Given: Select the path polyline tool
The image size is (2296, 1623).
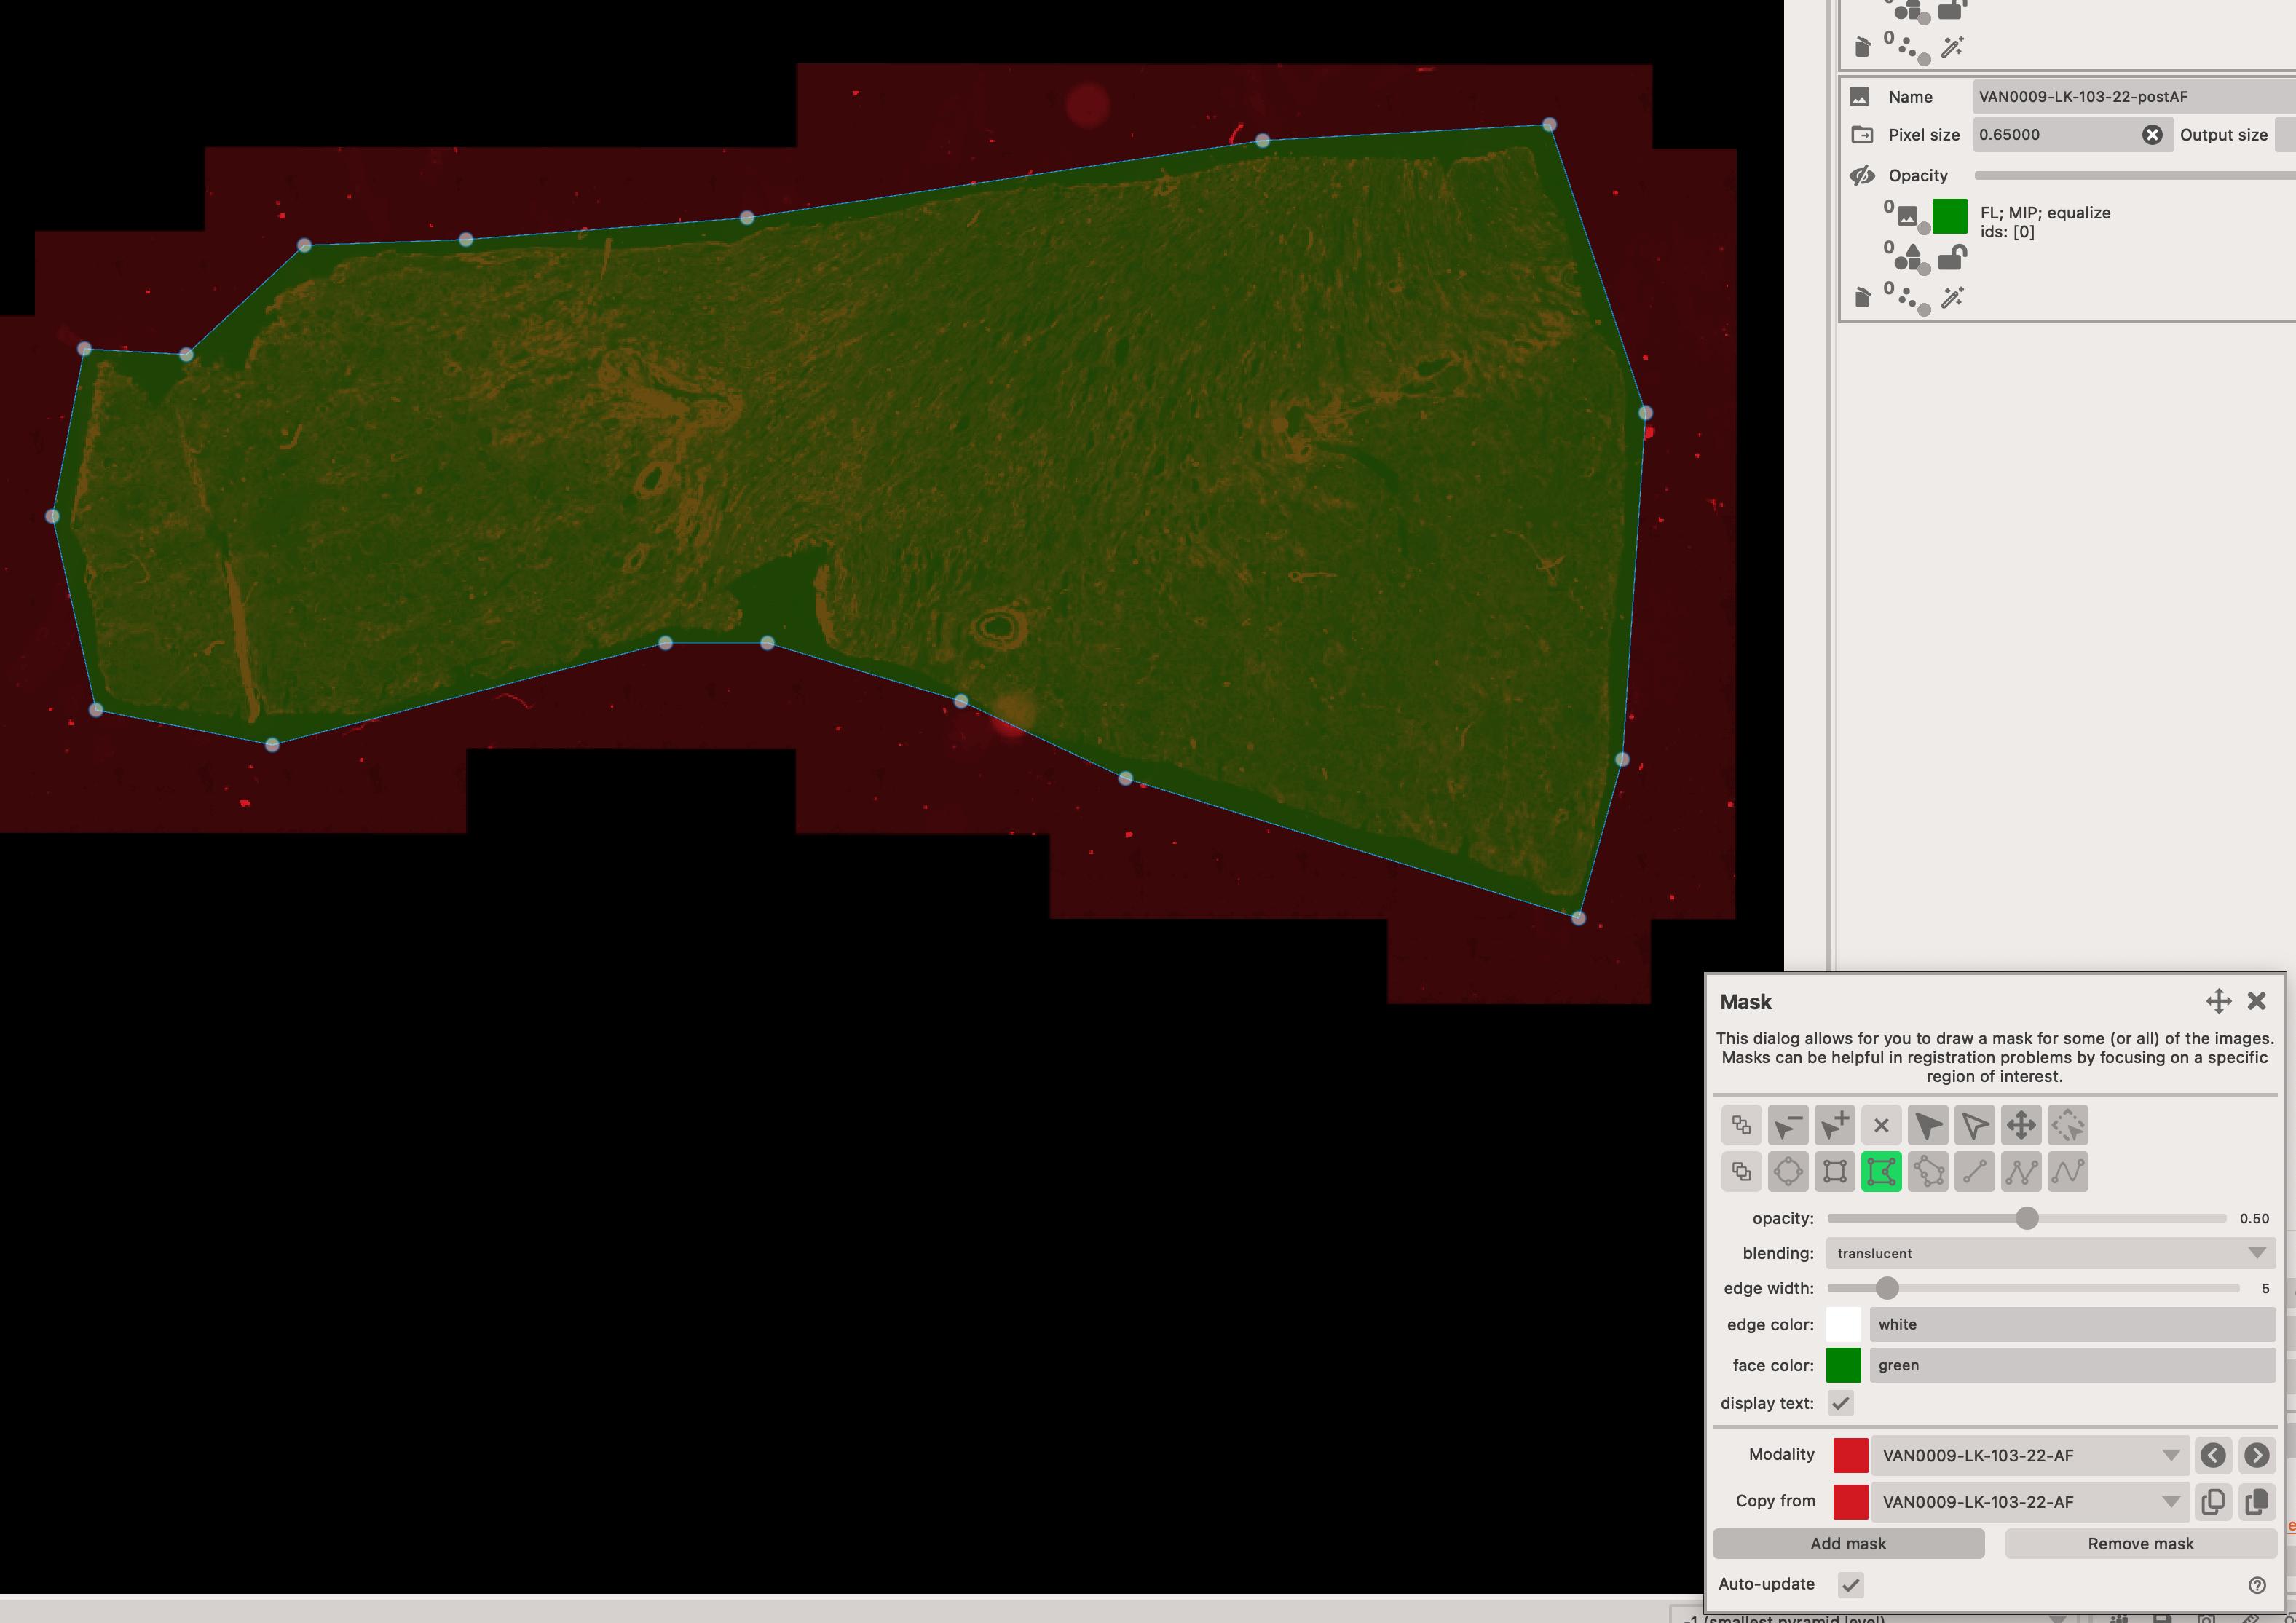Looking at the screenshot, I should 2021,1171.
